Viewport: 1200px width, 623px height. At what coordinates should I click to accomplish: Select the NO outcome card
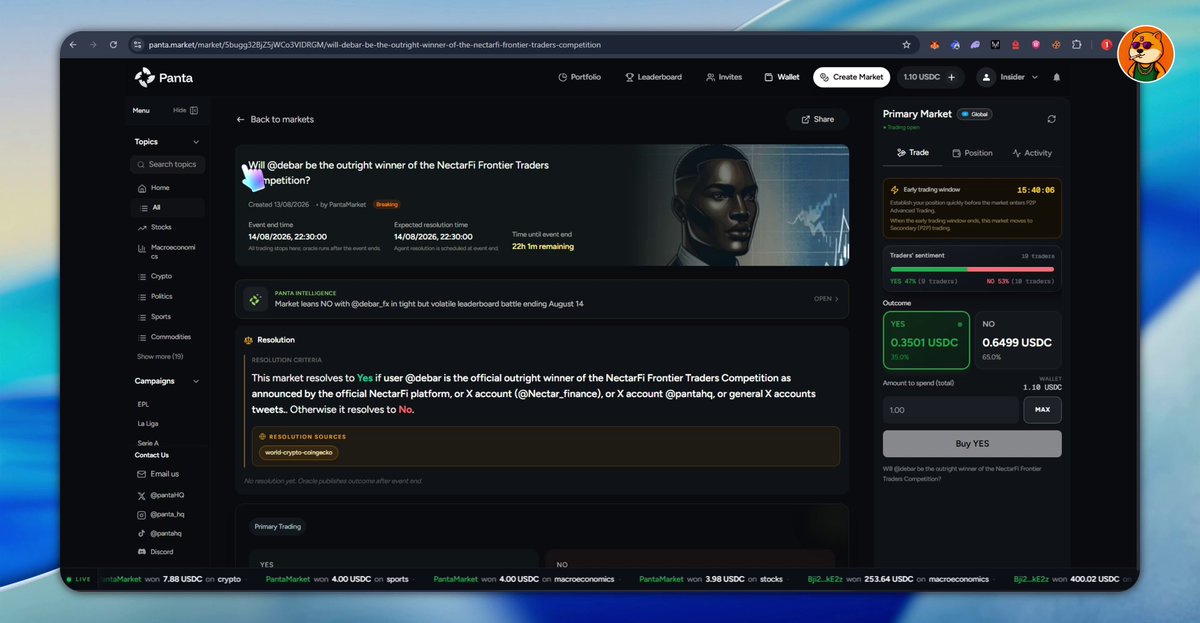click(x=1018, y=340)
